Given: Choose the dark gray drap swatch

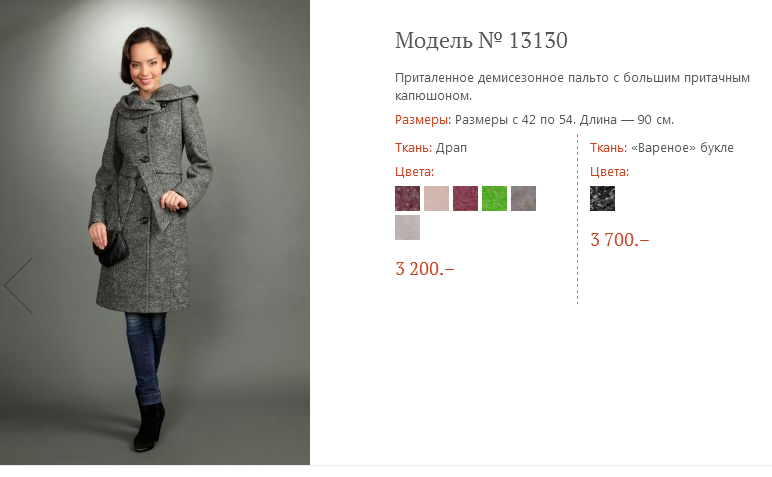Looking at the screenshot, I should (x=523, y=198).
